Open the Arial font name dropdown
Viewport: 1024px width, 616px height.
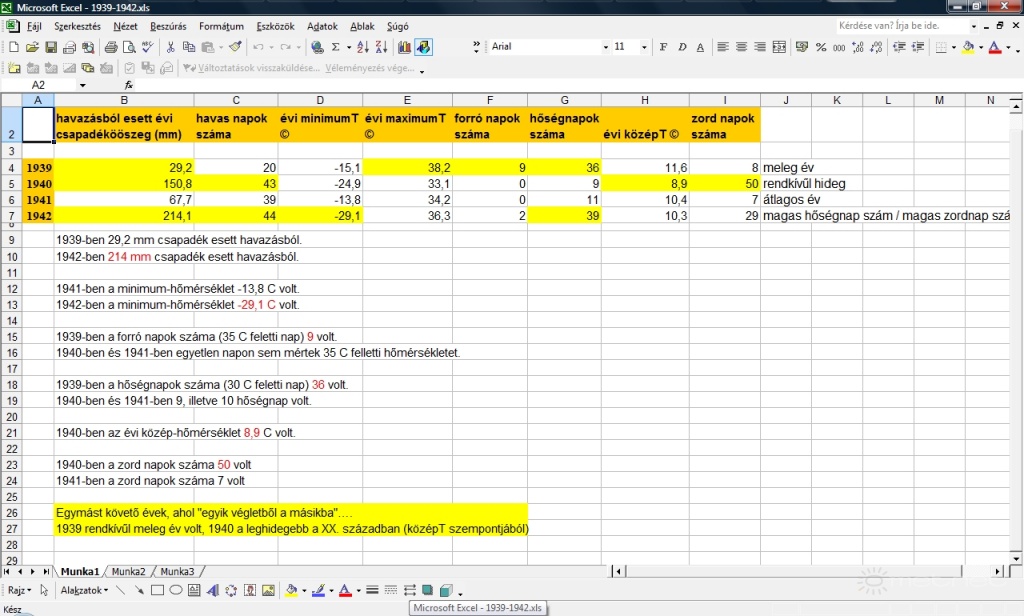pos(605,47)
